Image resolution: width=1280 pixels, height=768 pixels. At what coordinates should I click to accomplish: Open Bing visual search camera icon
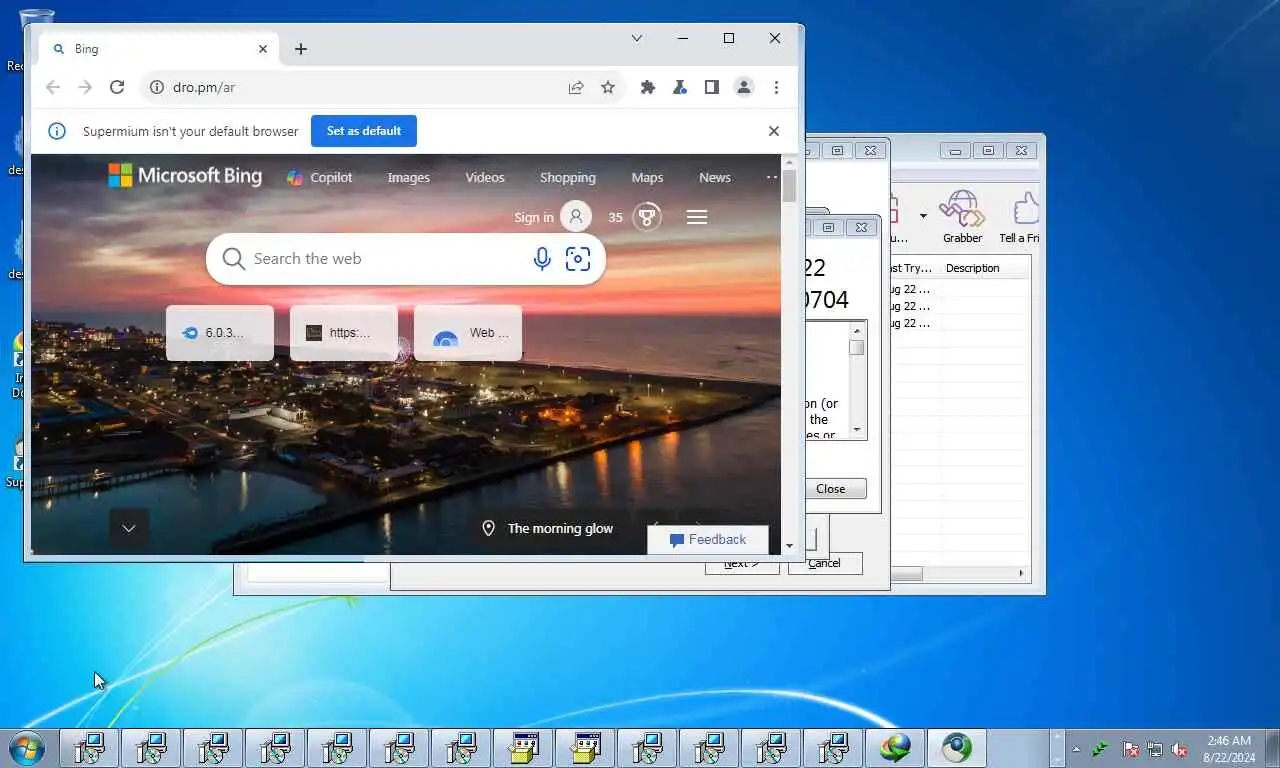[577, 259]
